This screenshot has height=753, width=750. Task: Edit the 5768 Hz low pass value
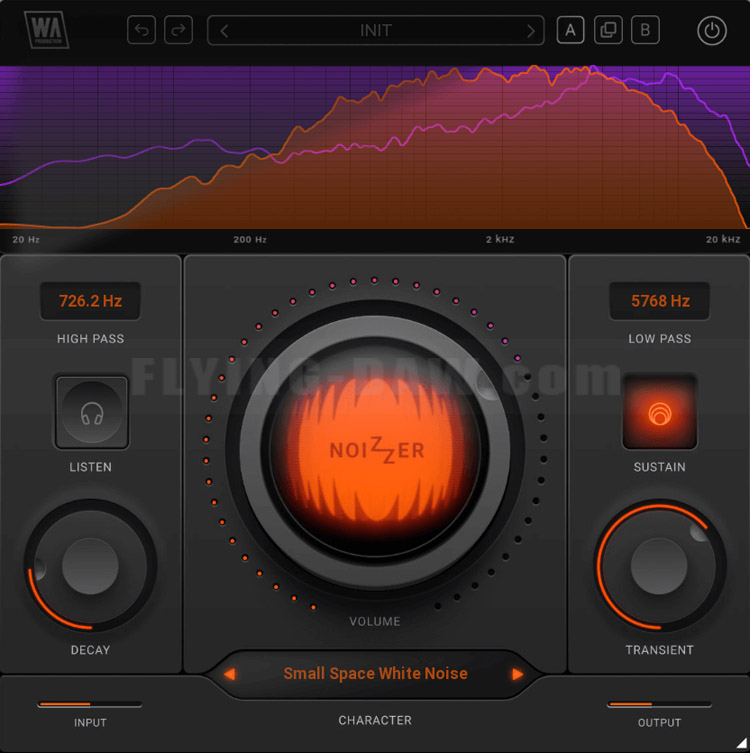[660, 301]
